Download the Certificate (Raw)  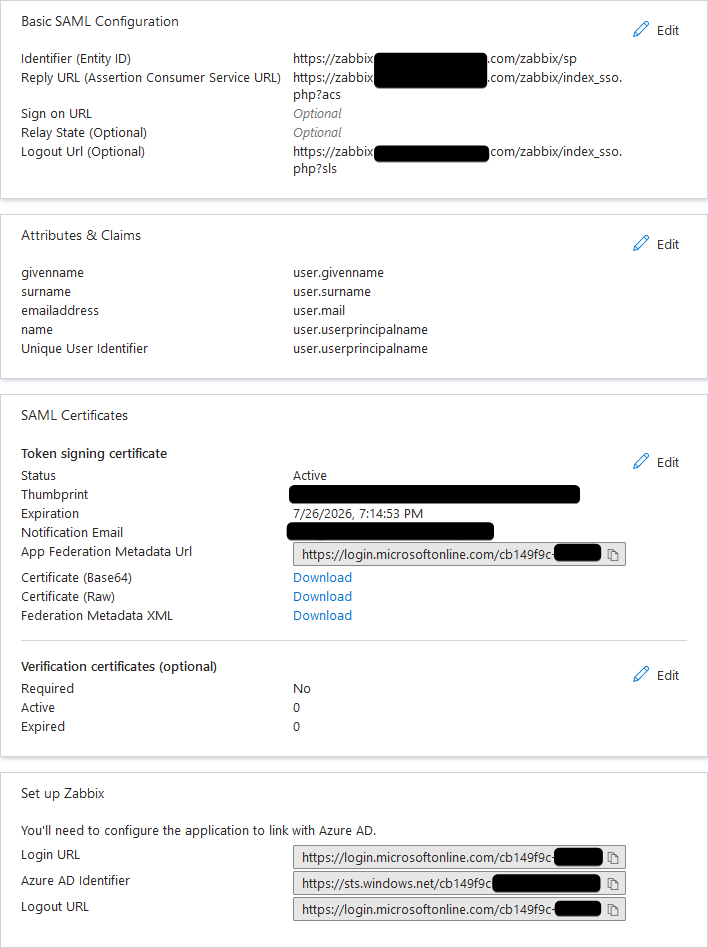(x=322, y=596)
